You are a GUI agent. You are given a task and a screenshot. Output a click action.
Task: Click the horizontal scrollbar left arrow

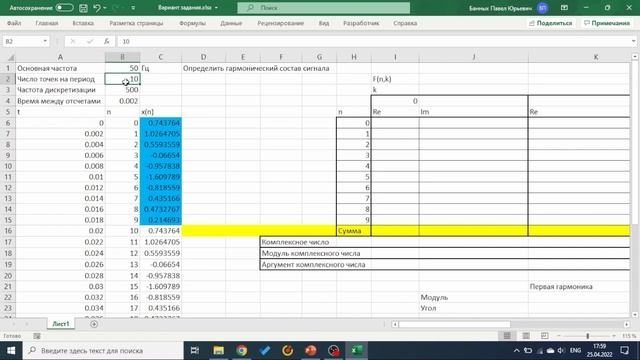(x=395, y=324)
